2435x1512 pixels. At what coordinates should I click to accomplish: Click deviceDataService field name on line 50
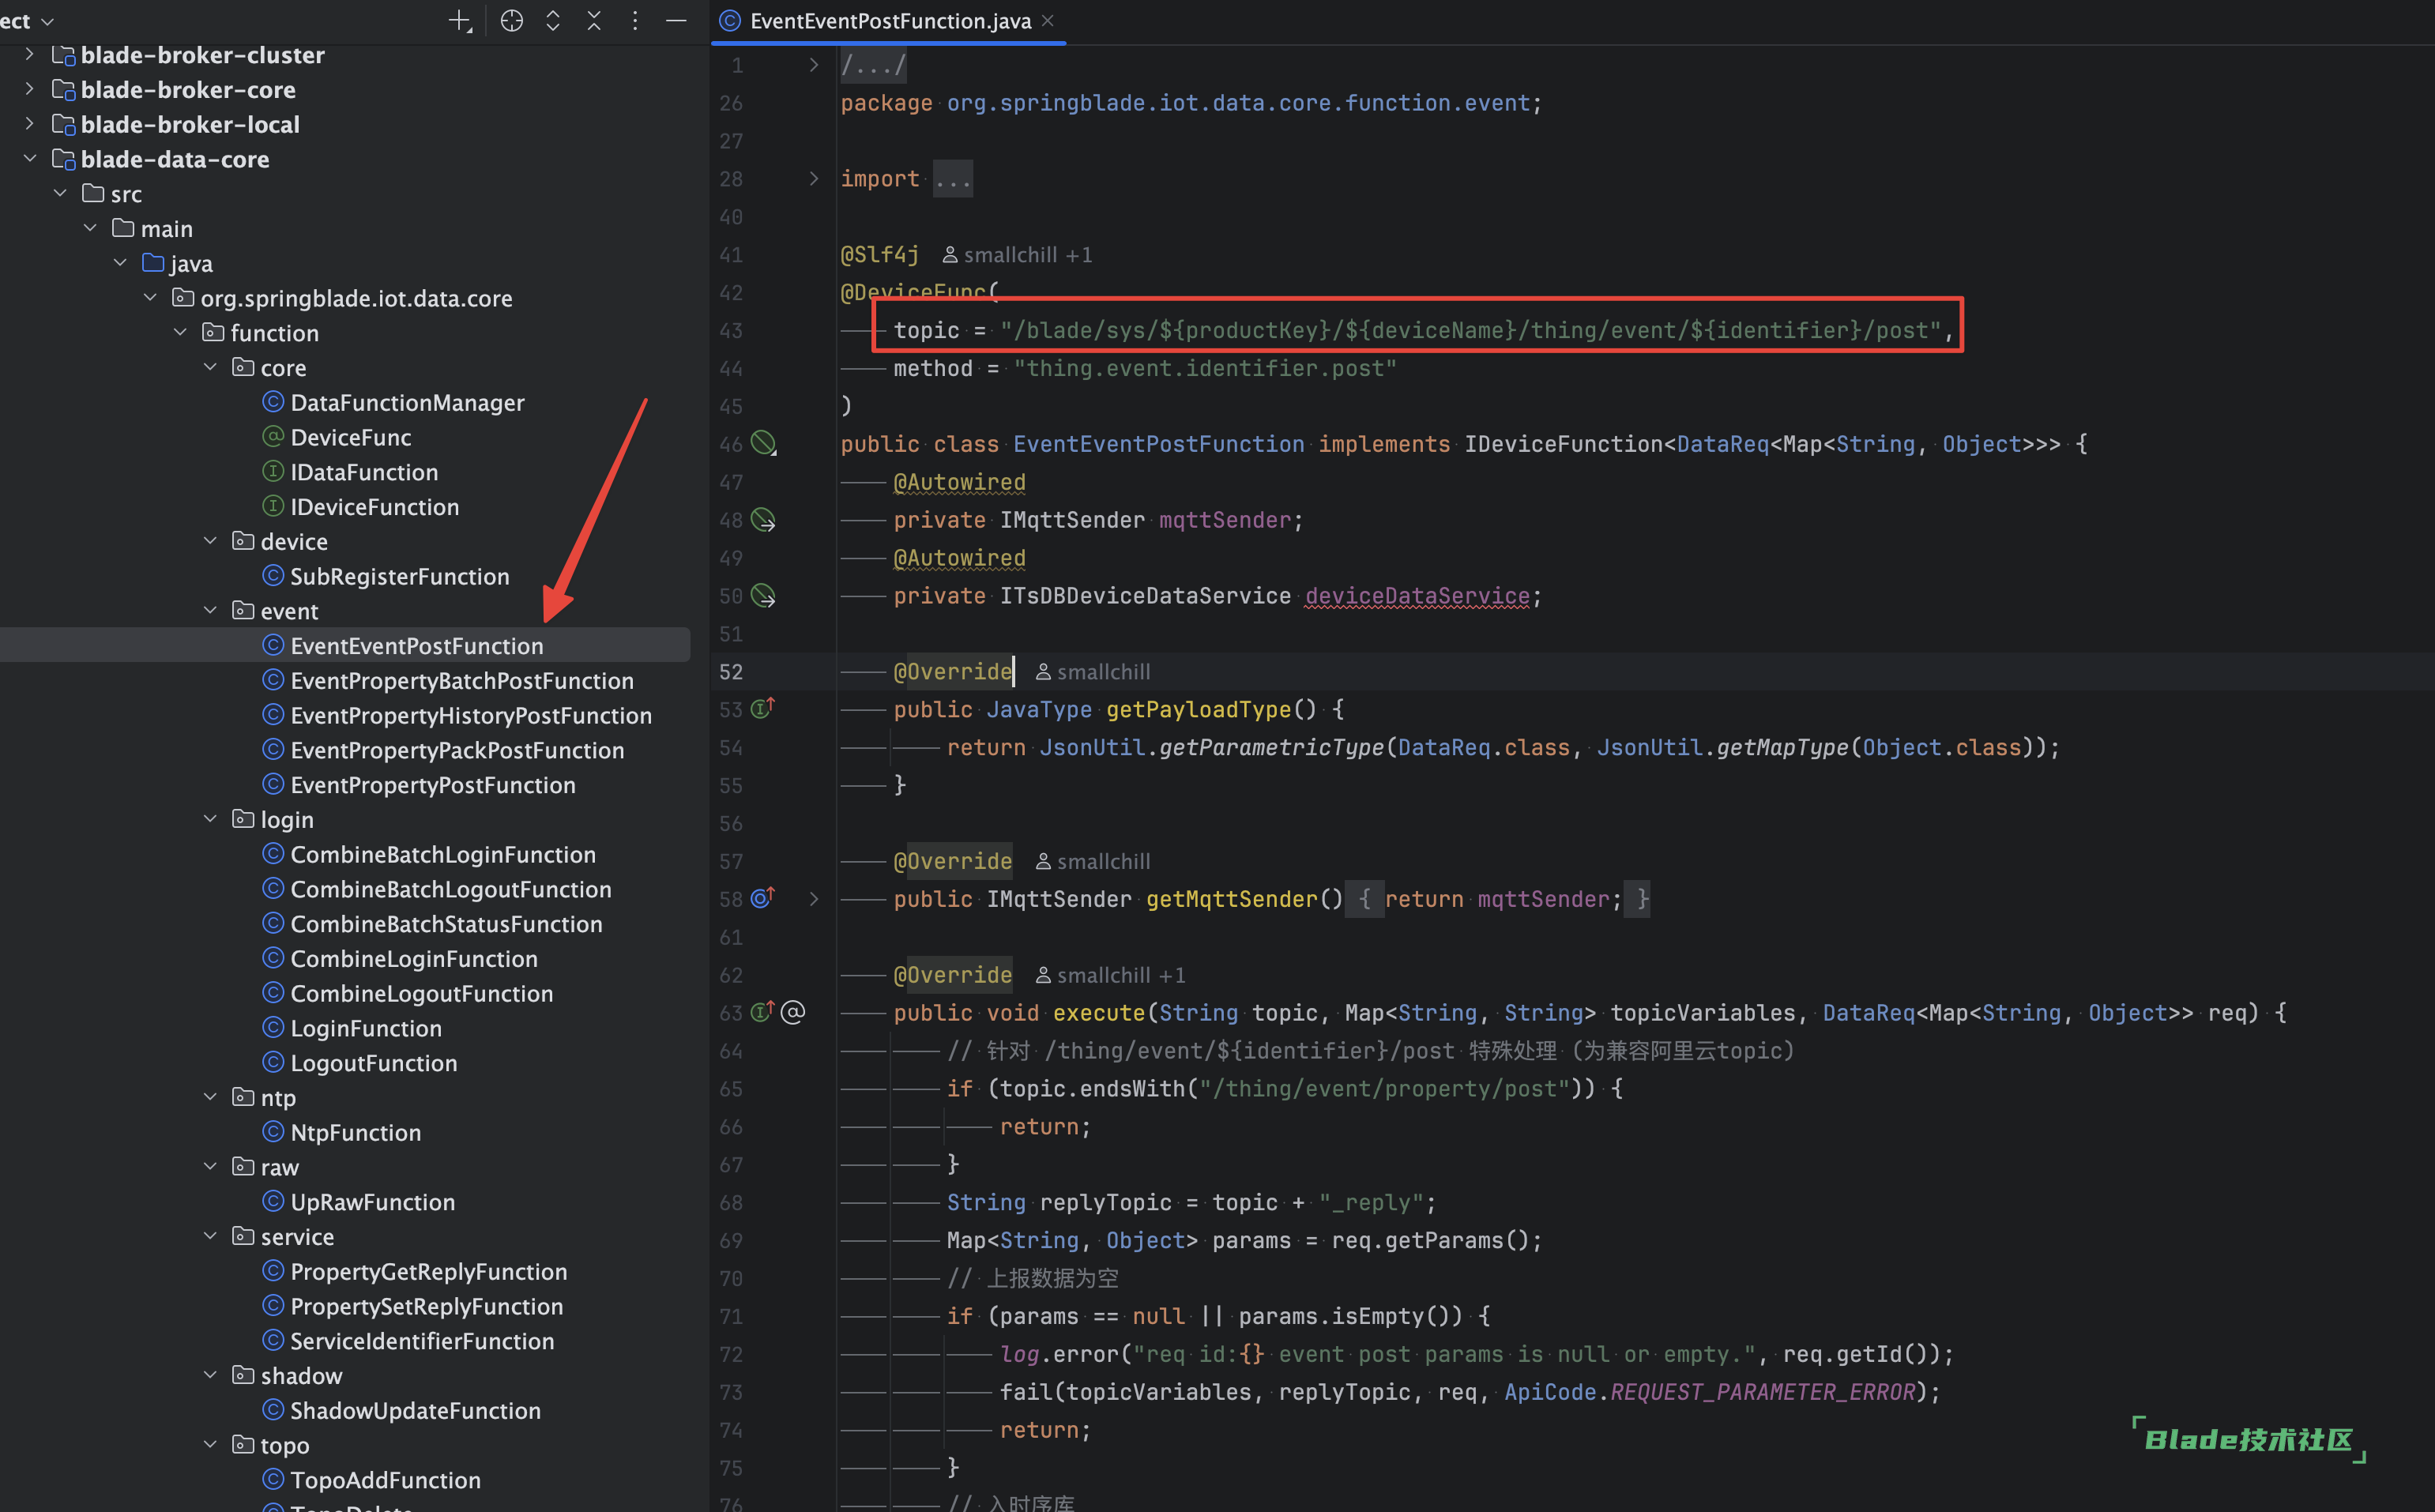click(1417, 596)
